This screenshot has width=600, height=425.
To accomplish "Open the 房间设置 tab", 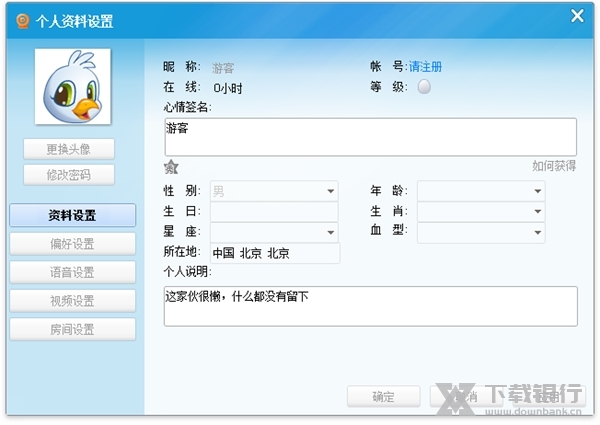I will click(73, 329).
